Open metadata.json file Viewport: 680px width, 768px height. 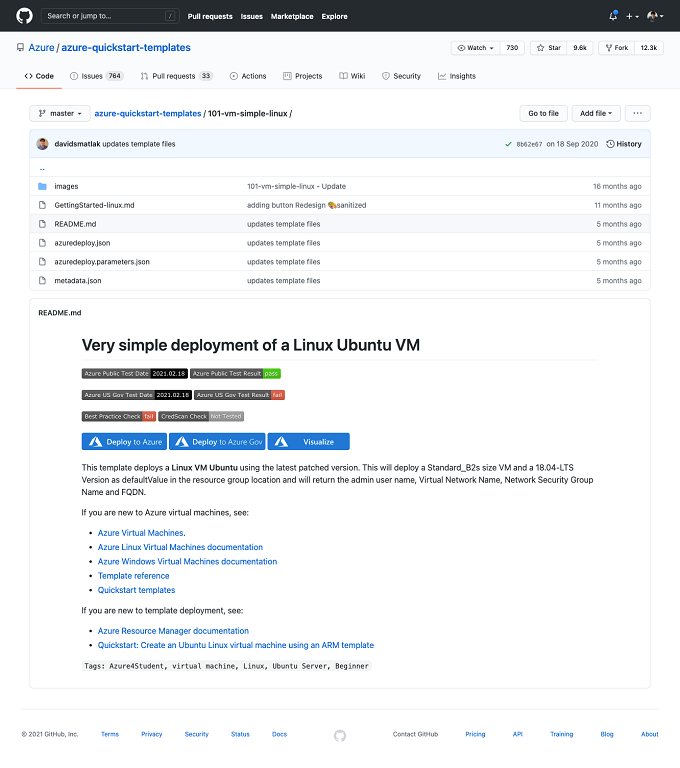point(78,281)
